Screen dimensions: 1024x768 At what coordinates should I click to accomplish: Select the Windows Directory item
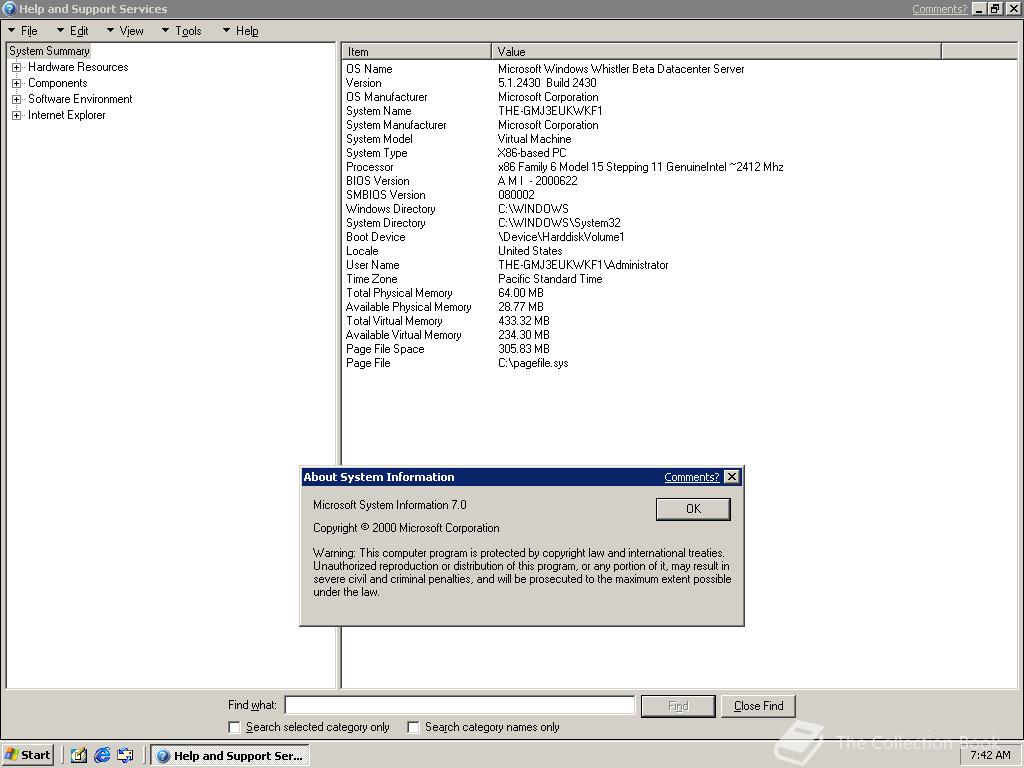391,209
